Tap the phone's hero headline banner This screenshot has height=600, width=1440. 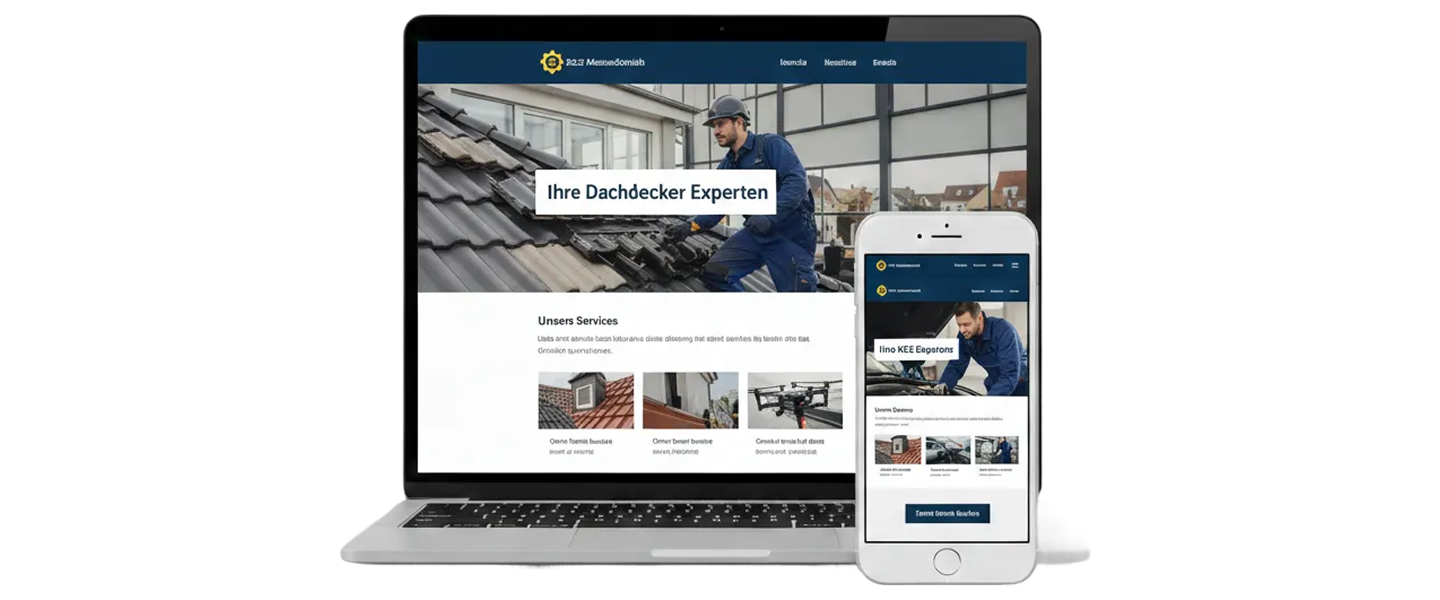(915, 350)
